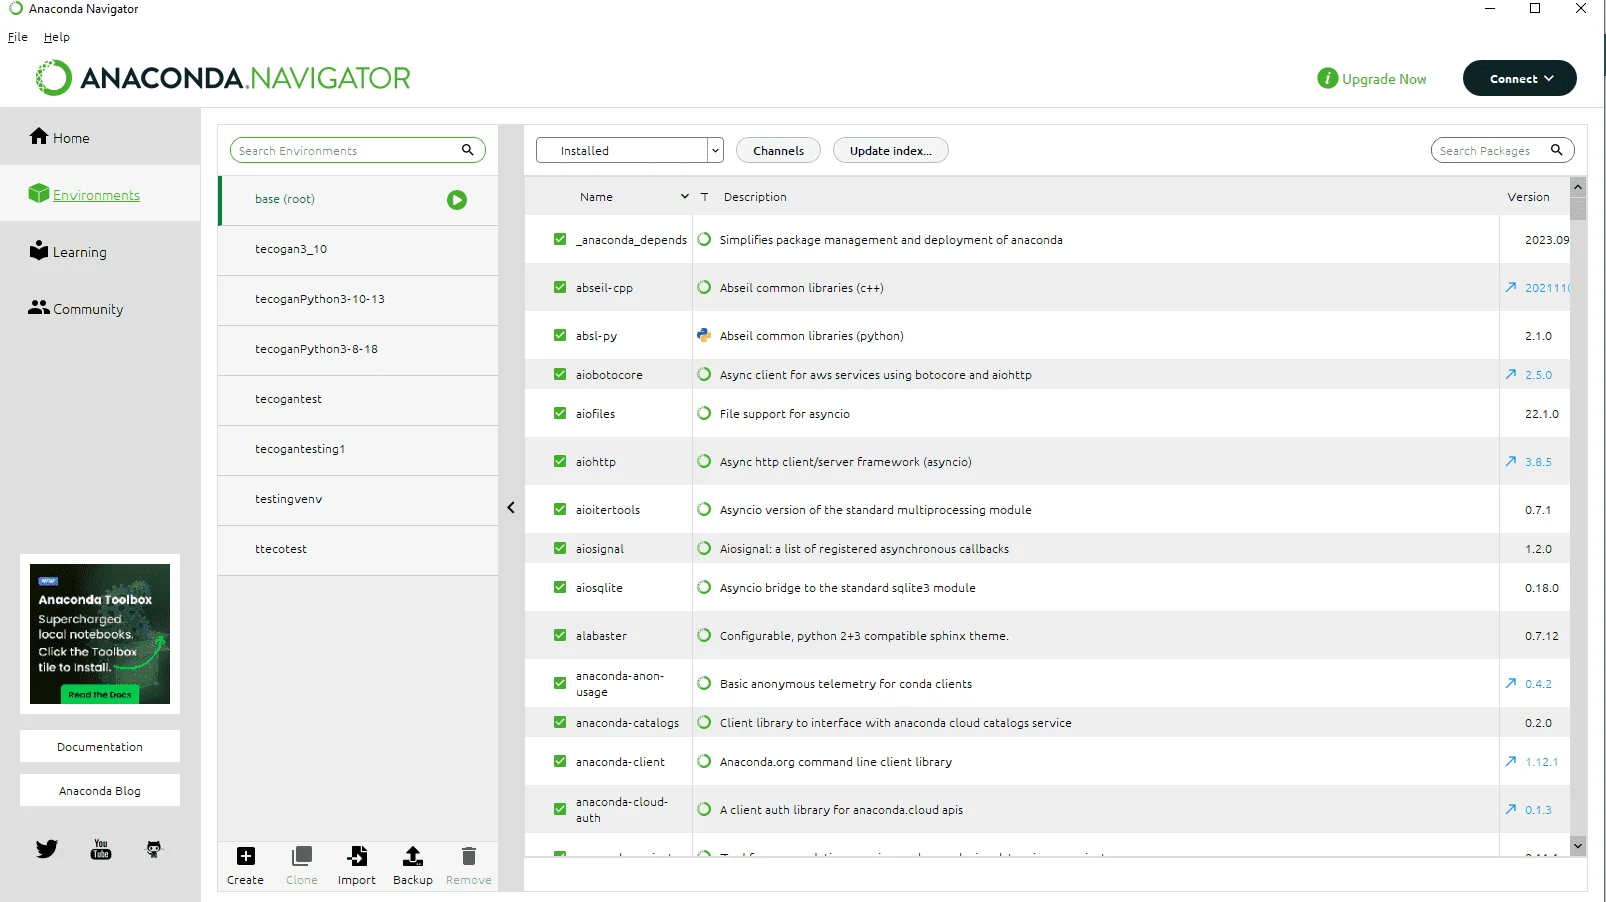Toggle the aiohttp package checkbox

tap(560, 461)
